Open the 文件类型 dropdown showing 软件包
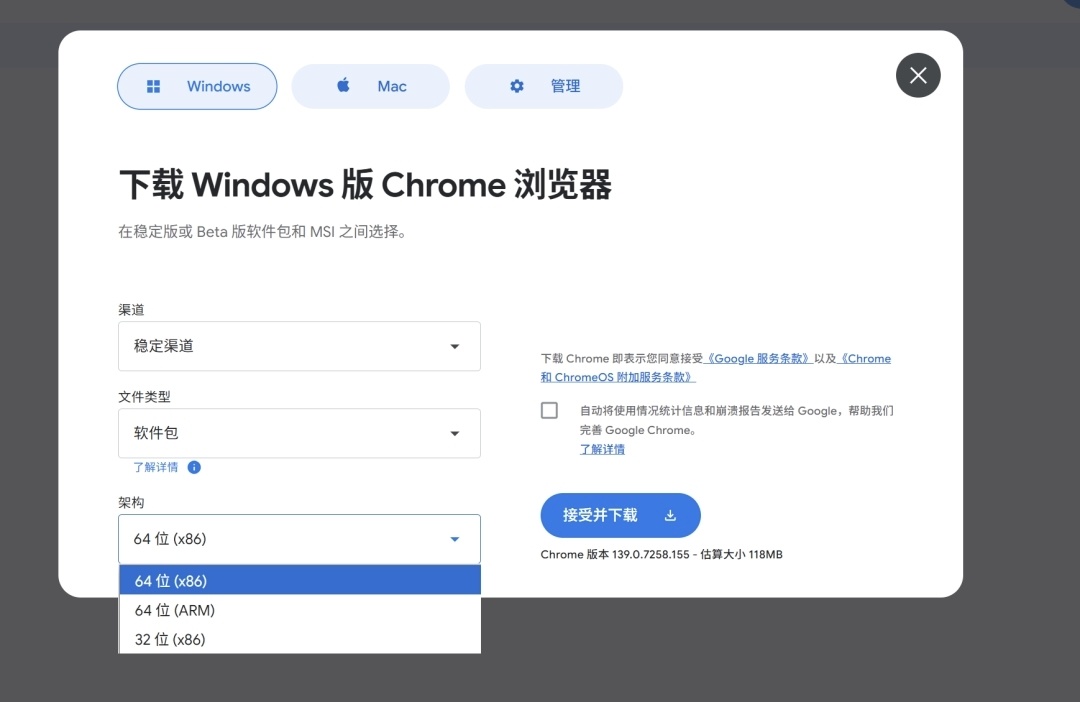 pos(299,433)
